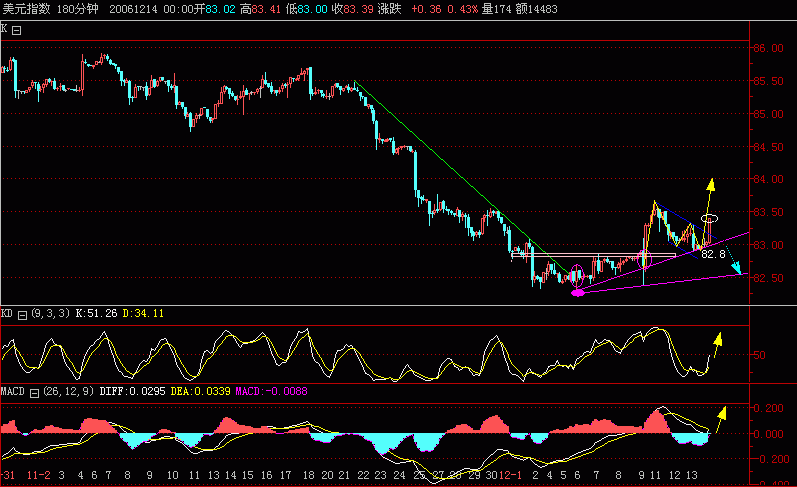Click the 85.50 price axis label
The width and height of the screenshot is (797, 487).
(x=768, y=81)
